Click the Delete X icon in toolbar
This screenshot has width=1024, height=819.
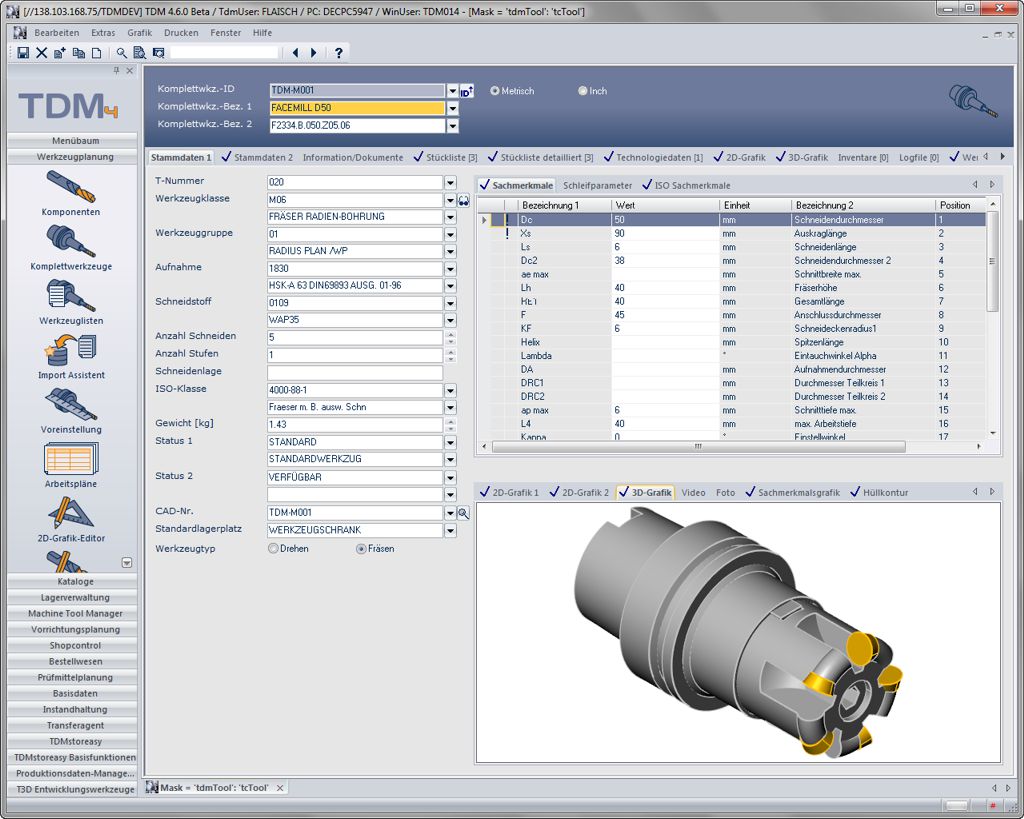(42, 53)
